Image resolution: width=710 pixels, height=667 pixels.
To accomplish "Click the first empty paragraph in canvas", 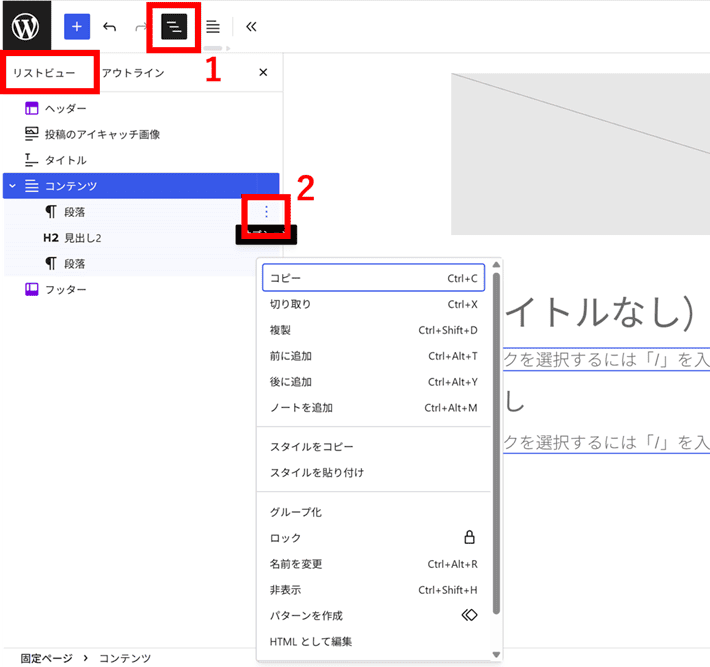I will tap(606, 360).
